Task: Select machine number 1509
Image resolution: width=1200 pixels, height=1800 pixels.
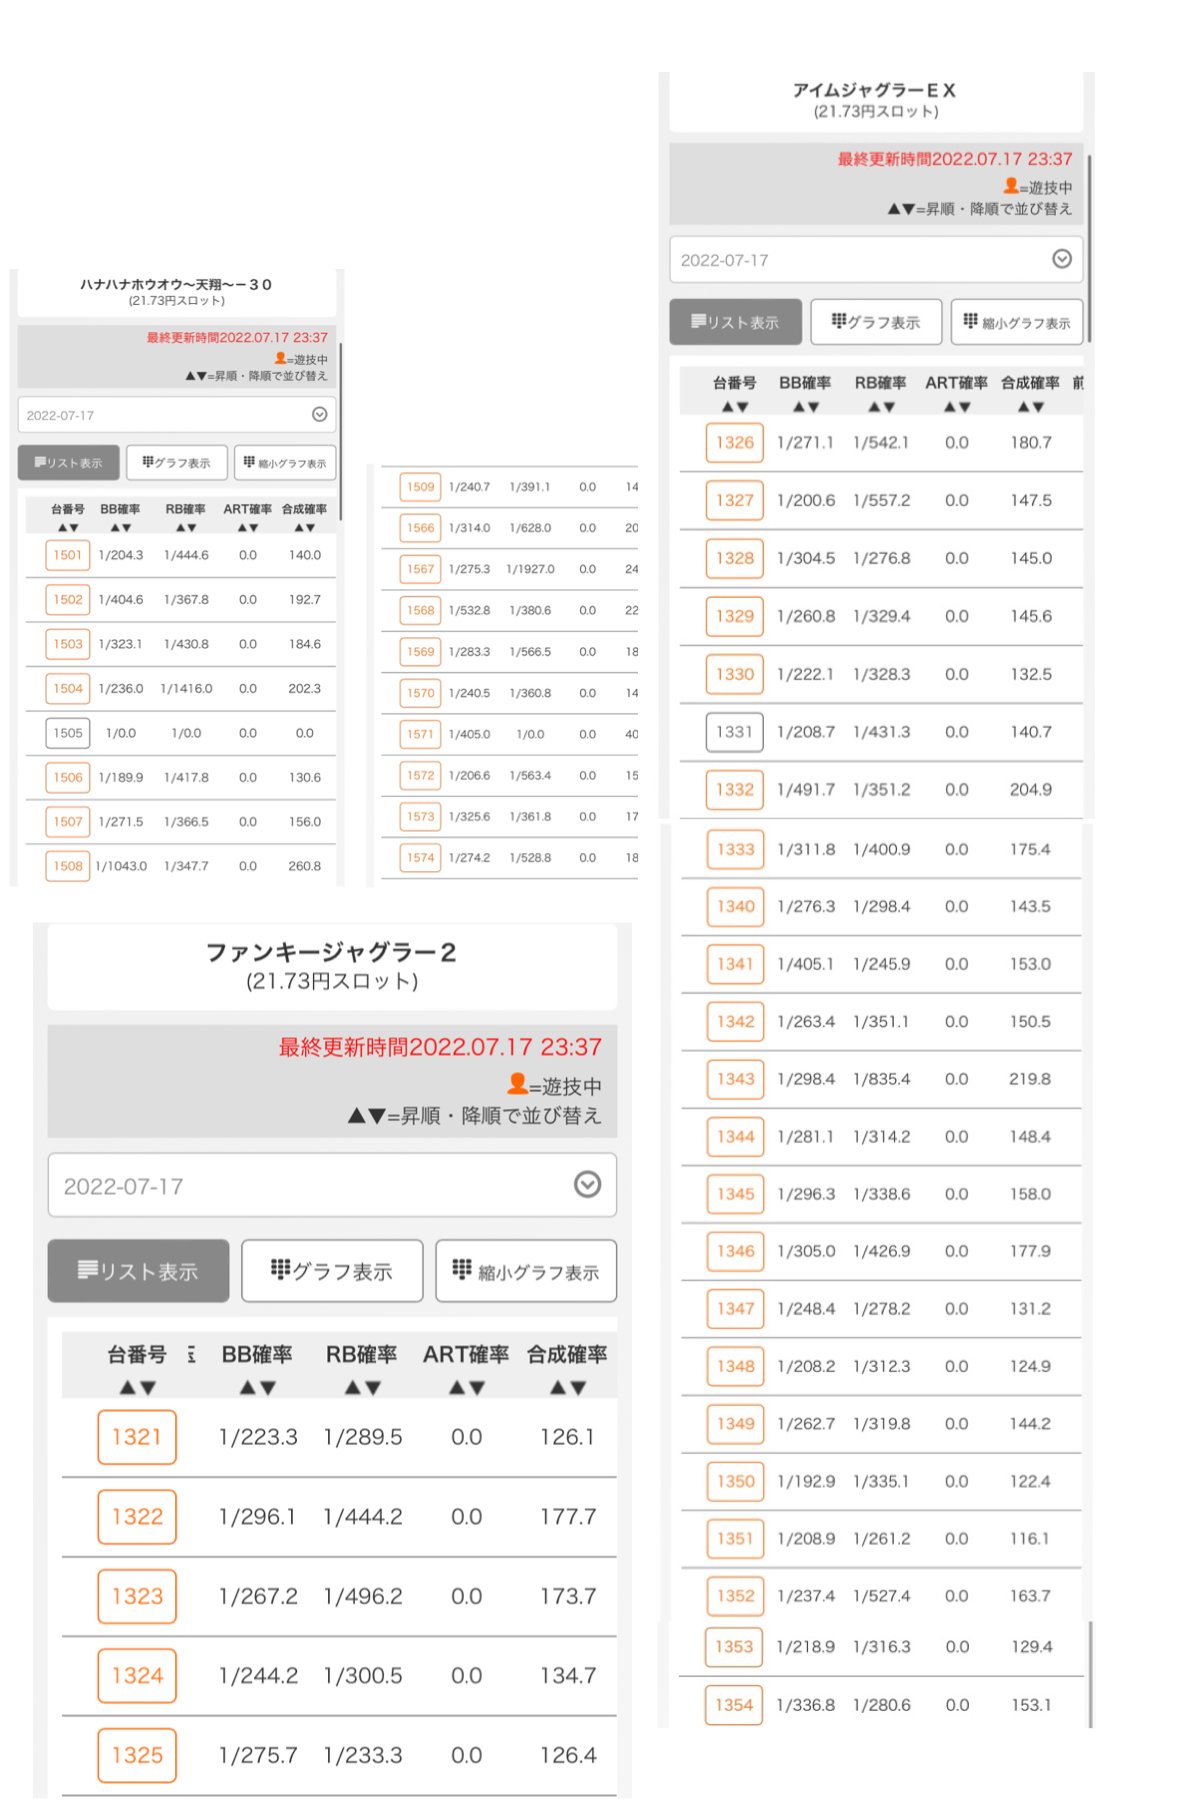Action: tap(421, 487)
